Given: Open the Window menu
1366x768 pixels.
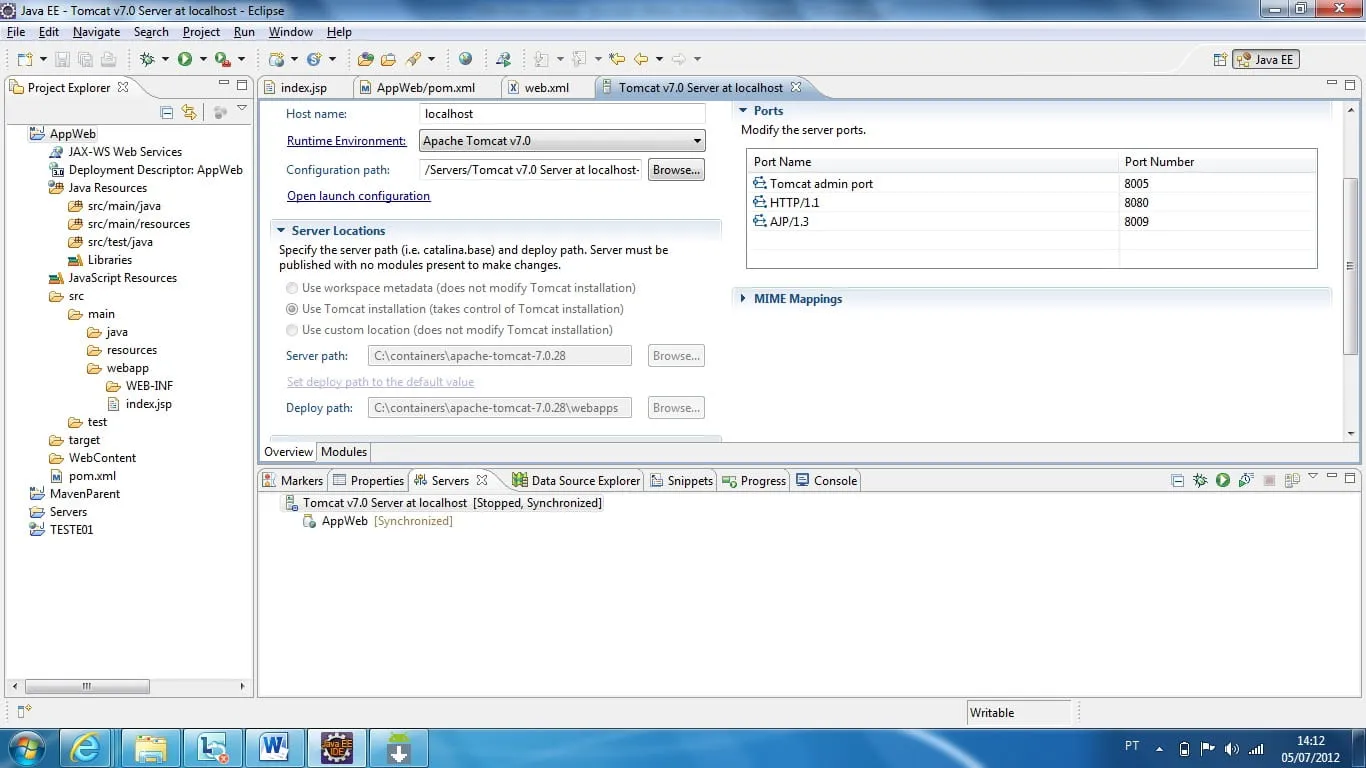Looking at the screenshot, I should [x=291, y=32].
